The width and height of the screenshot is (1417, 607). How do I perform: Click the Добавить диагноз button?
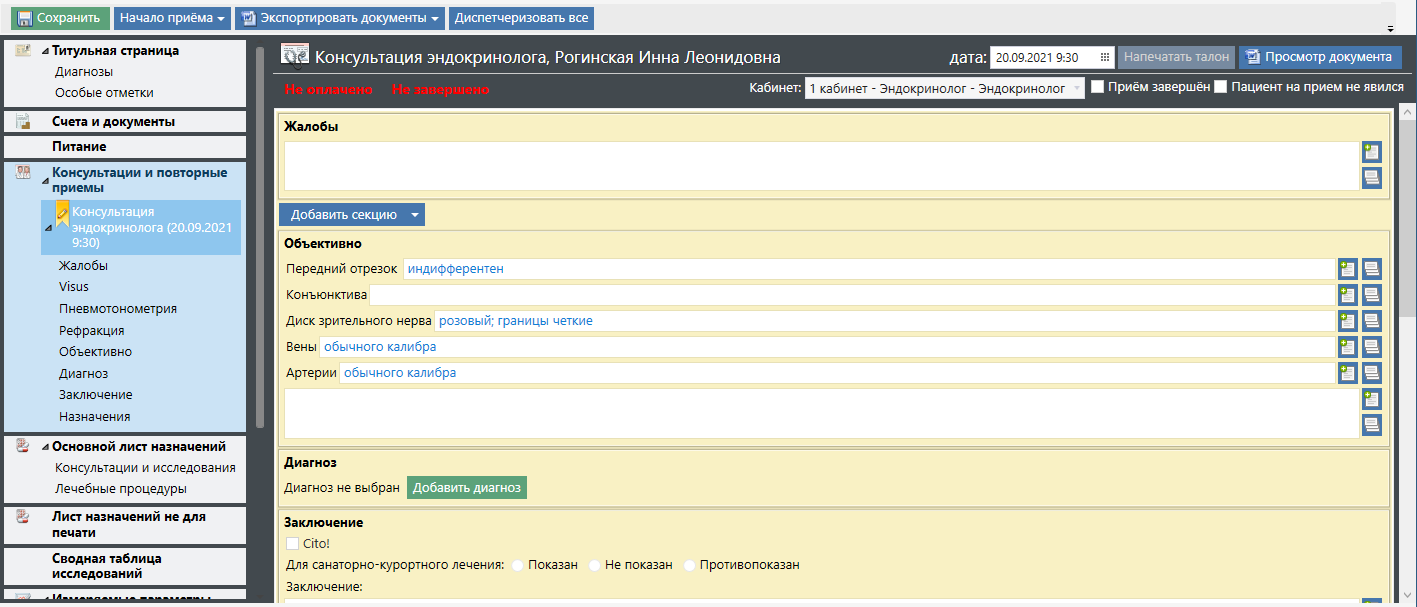[x=466, y=488]
